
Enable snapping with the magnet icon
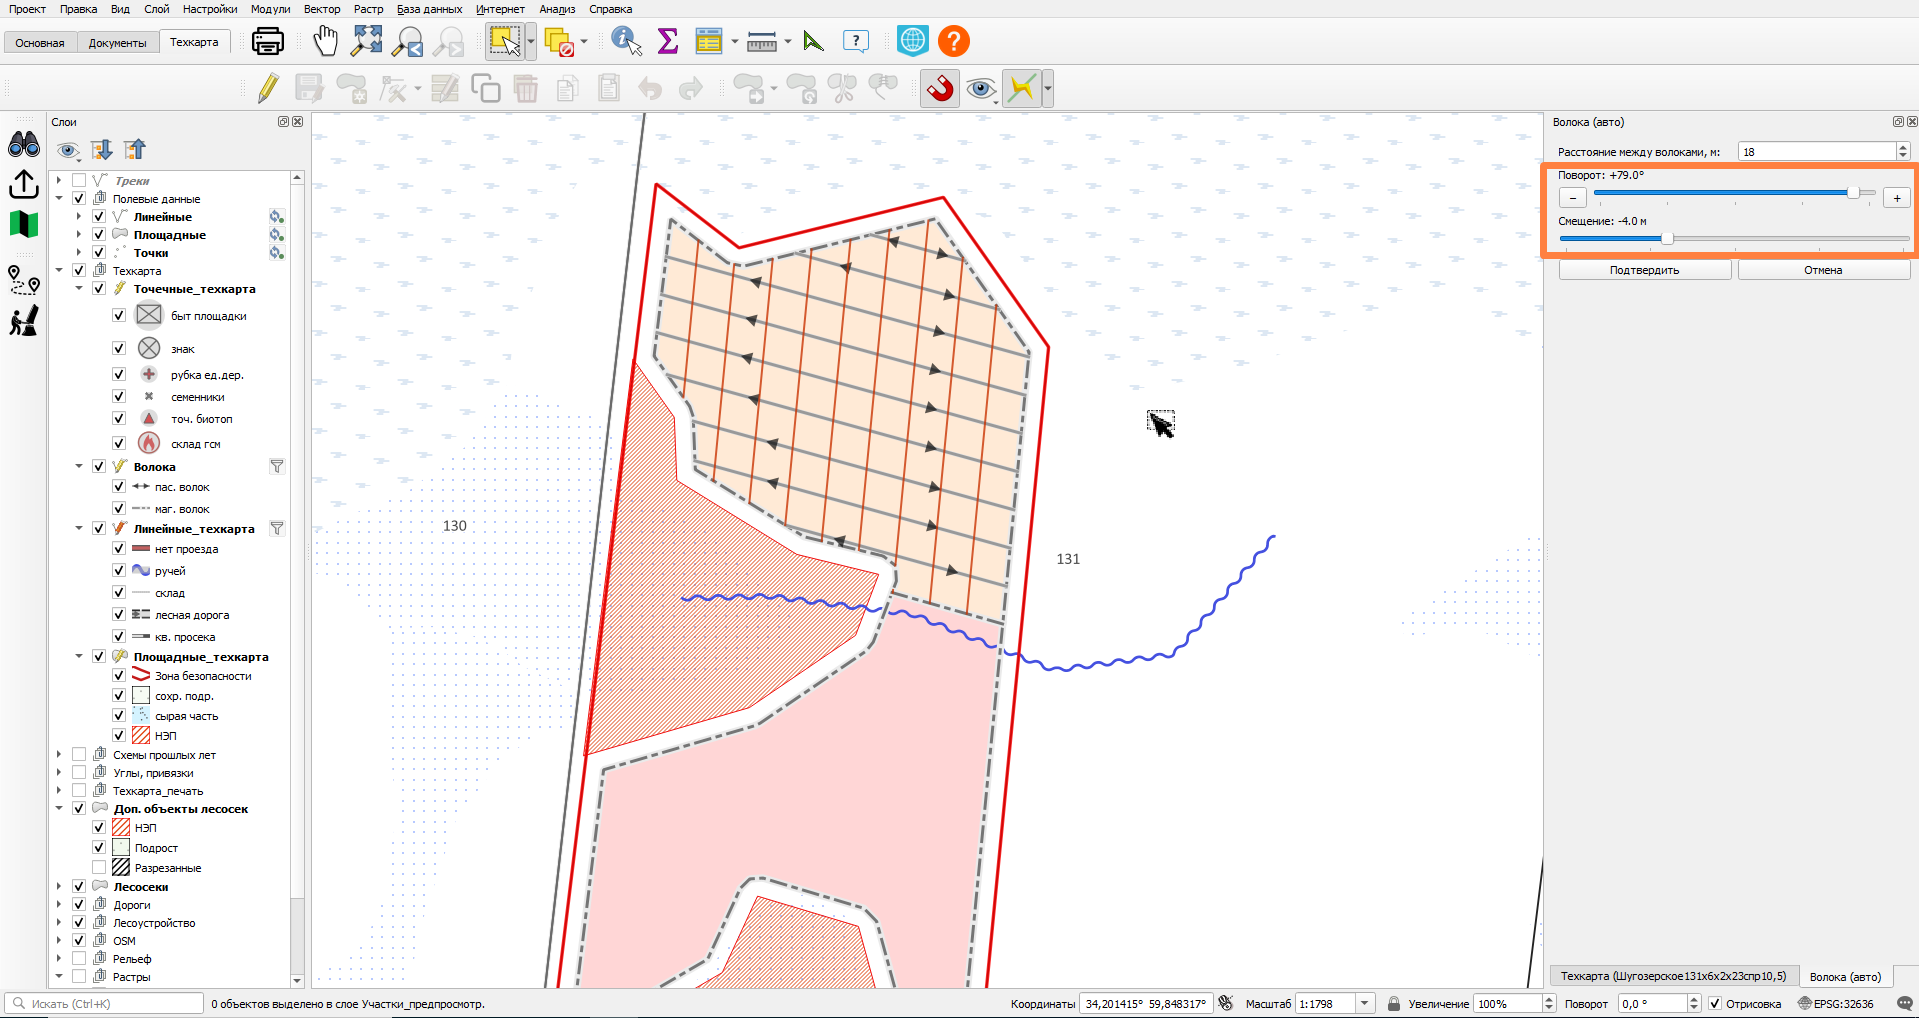[x=940, y=89]
